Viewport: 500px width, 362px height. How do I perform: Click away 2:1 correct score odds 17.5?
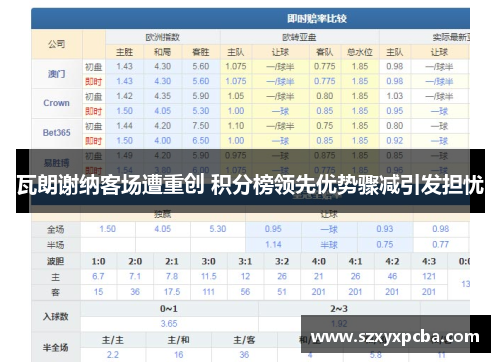(x=172, y=292)
